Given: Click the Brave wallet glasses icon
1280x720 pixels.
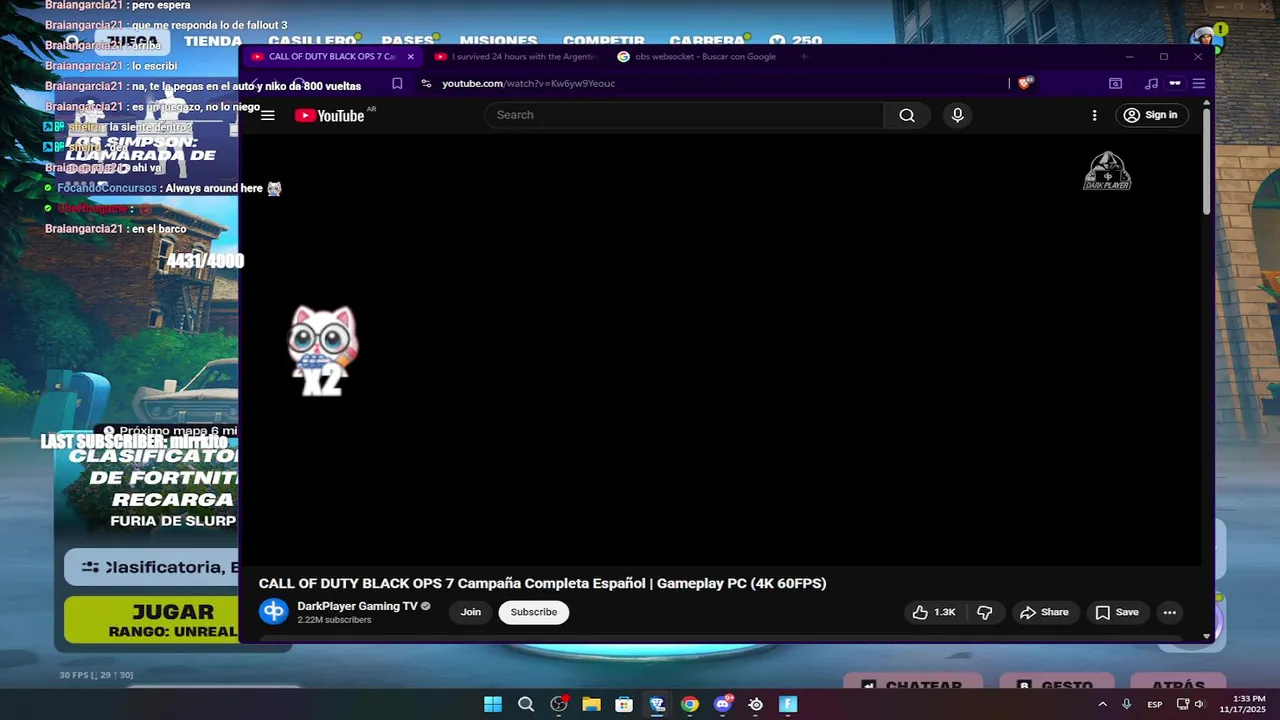Looking at the screenshot, I should (x=1175, y=84).
